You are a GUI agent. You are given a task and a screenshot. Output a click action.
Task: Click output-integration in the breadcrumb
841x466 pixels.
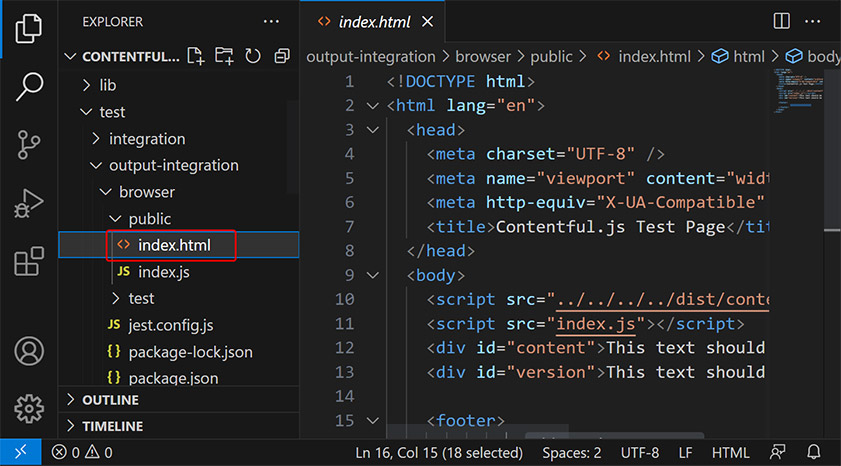tap(371, 56)
